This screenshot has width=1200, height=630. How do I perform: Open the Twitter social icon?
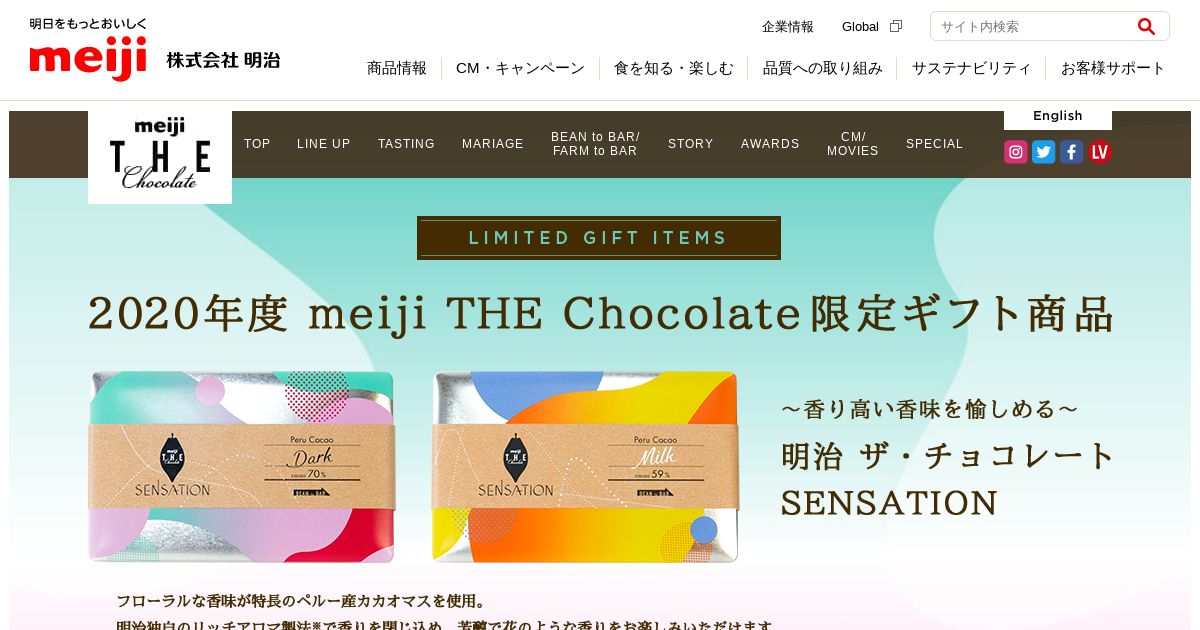[x=1044, y=152]
